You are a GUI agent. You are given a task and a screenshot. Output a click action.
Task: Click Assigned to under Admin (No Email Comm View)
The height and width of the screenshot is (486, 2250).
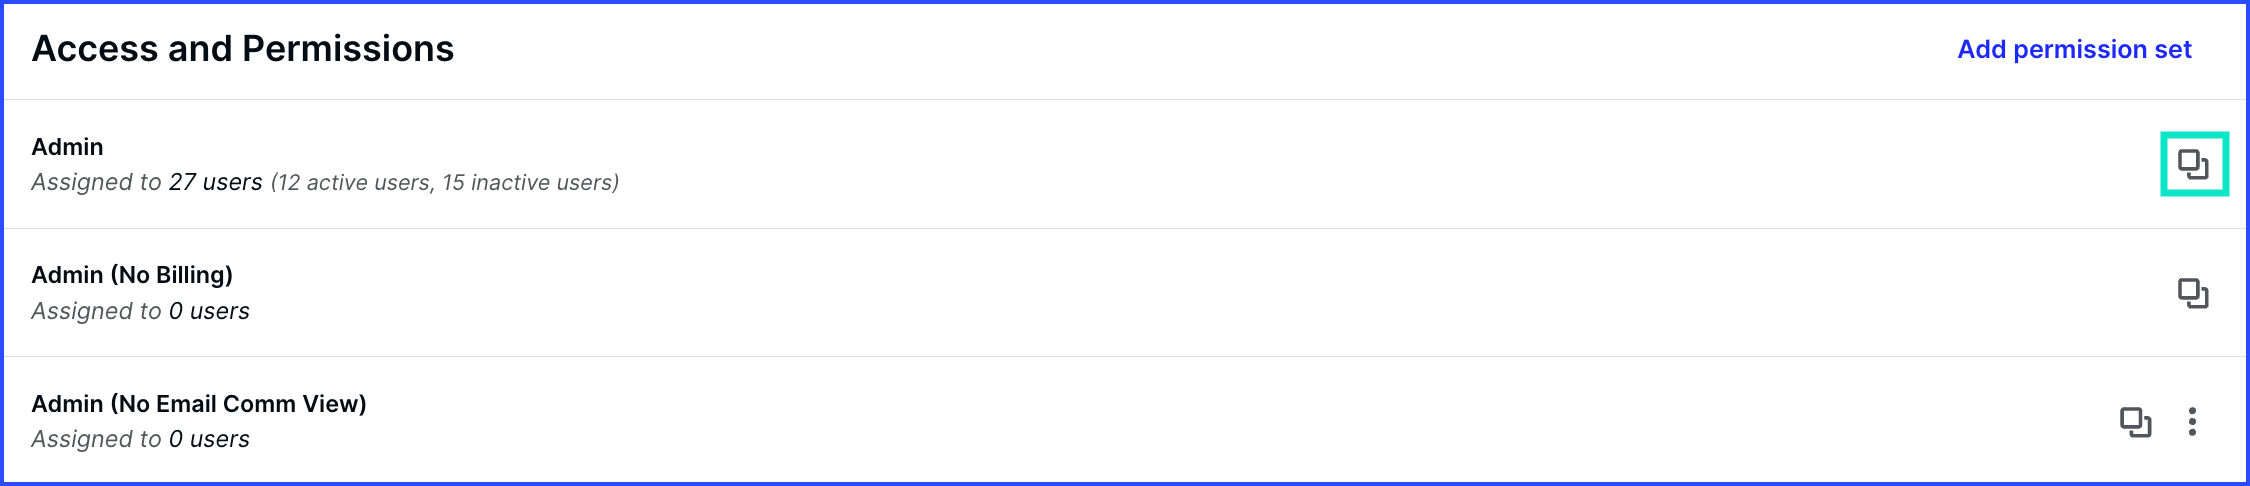point(96,439)
